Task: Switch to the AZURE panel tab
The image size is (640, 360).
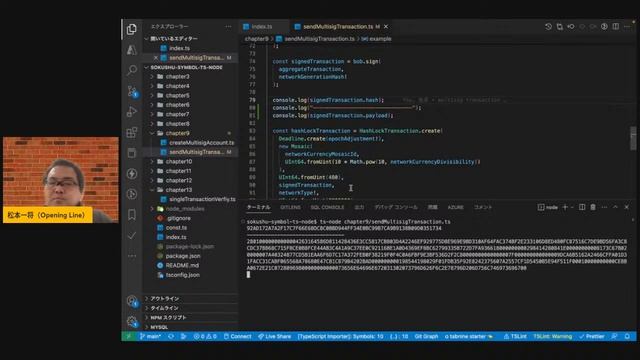Action: click(455, 207)
